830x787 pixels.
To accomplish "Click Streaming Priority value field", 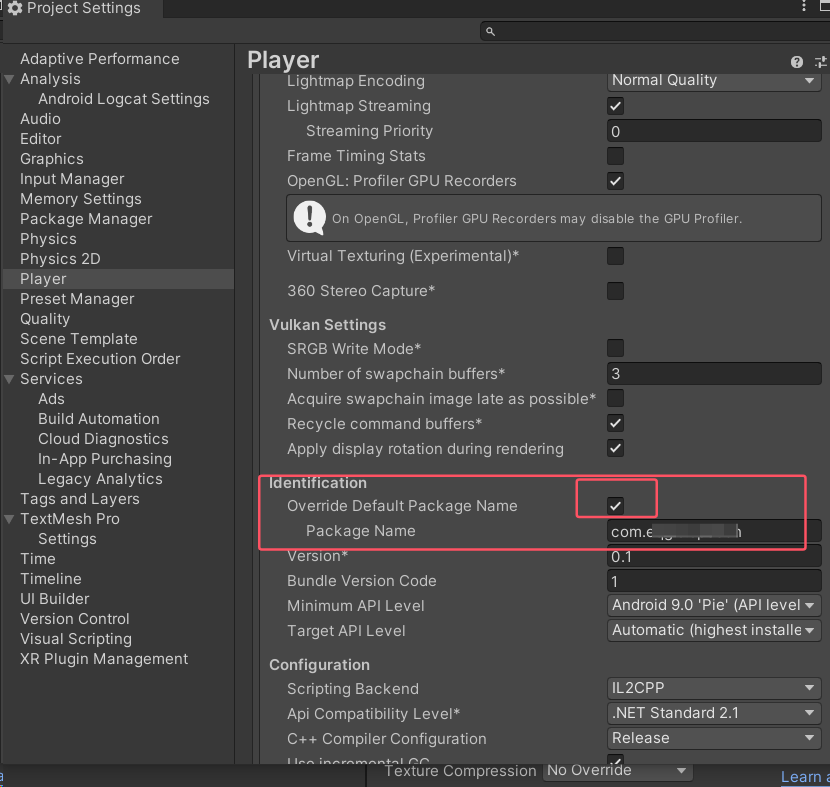I will [x=714, y=131].
